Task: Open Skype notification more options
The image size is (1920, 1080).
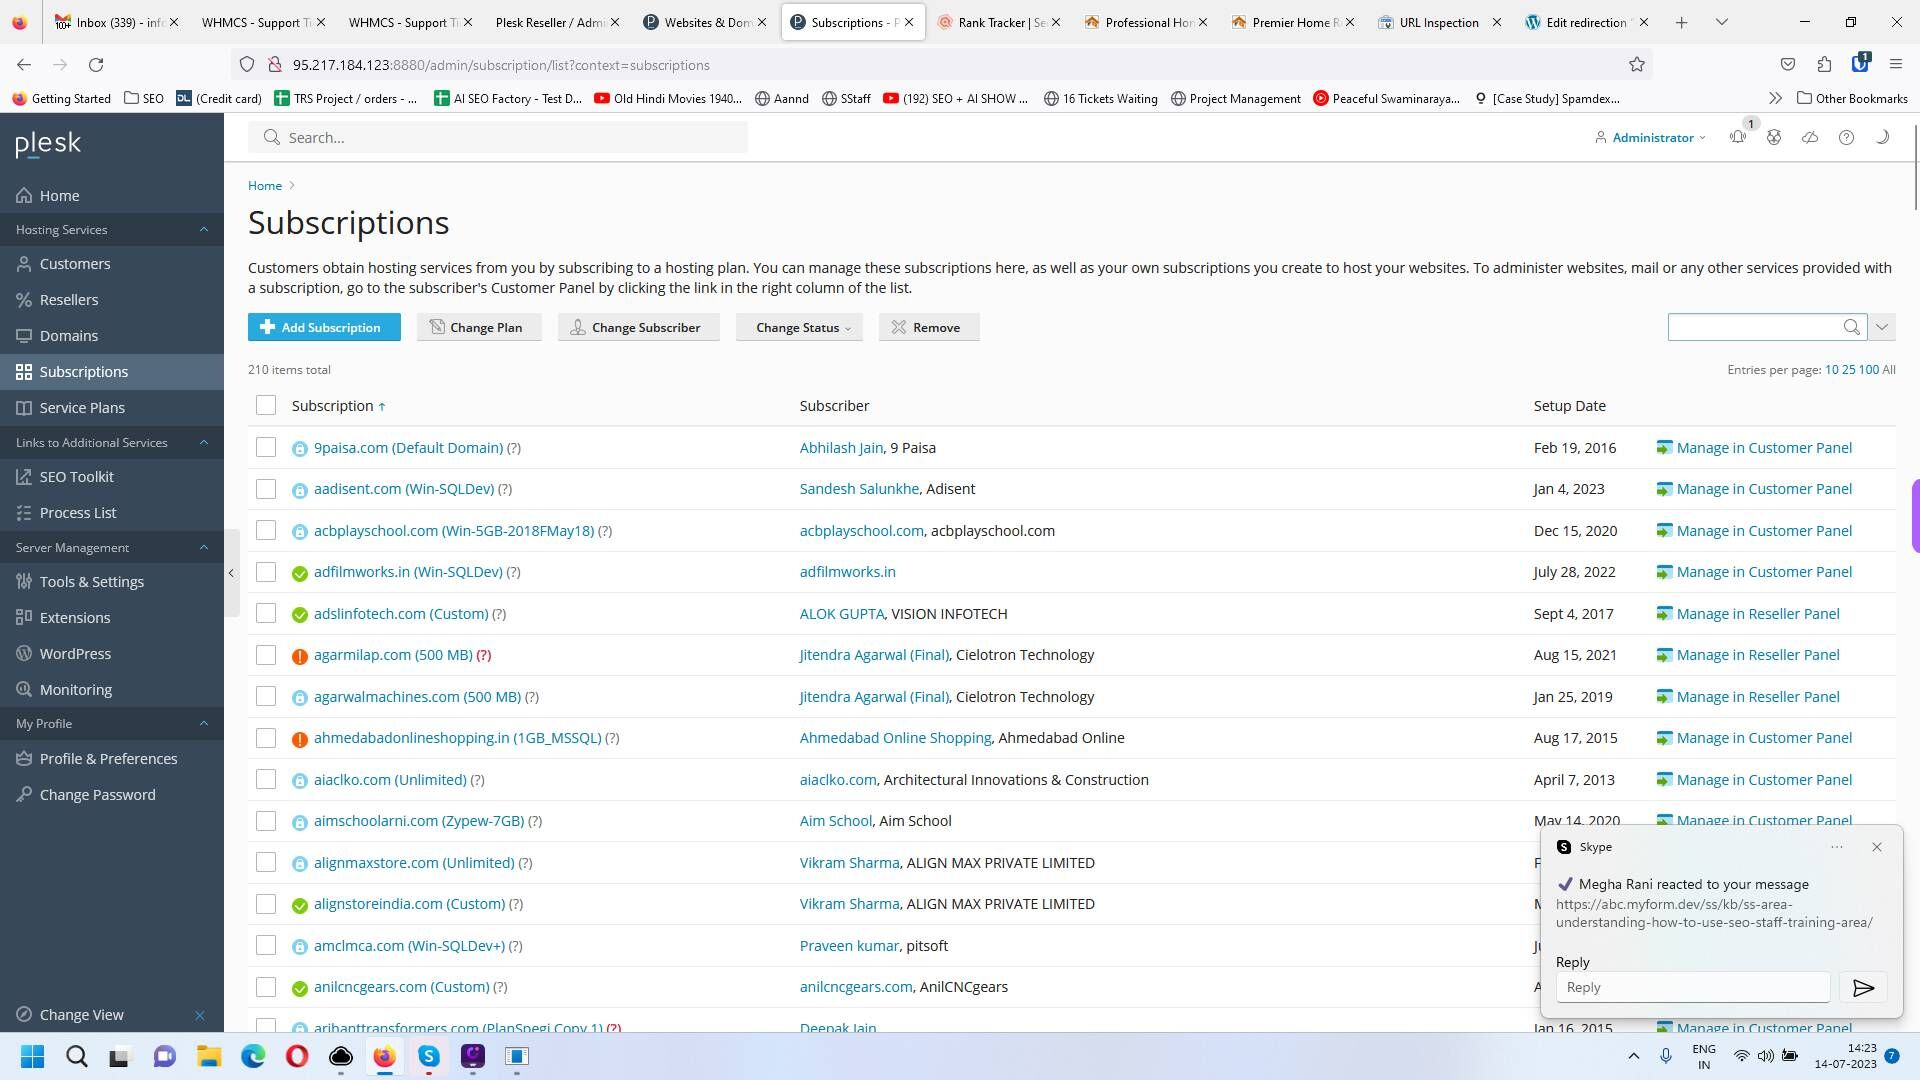Action: (1837, 847)
